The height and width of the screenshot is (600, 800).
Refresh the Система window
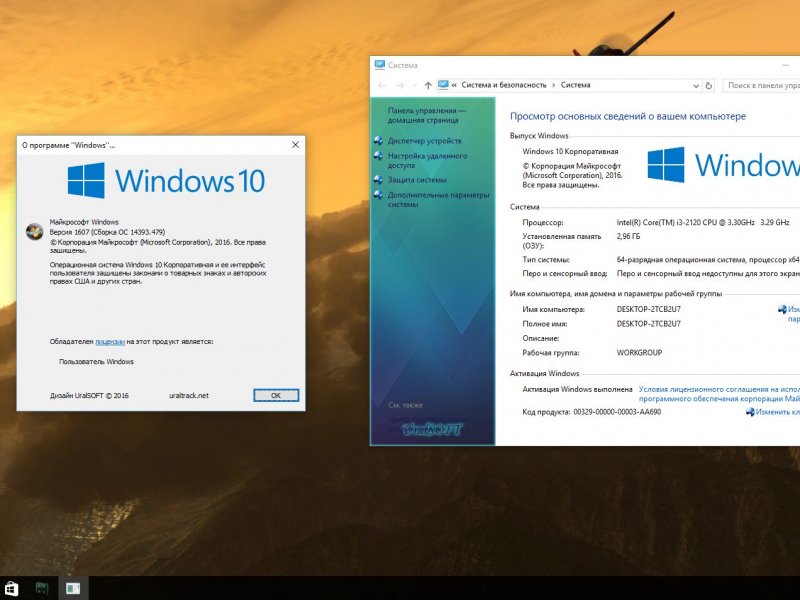tap(709, 86)
